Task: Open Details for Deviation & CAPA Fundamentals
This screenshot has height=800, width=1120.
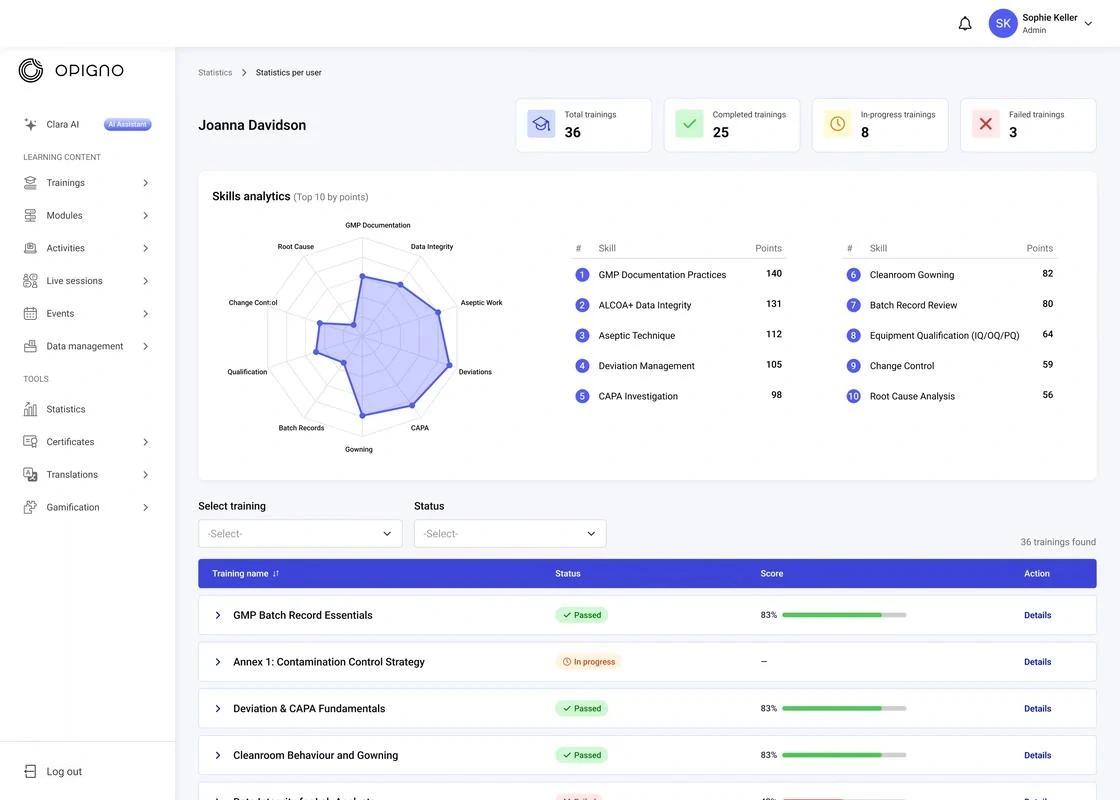Action: (x=1037, y=709)
